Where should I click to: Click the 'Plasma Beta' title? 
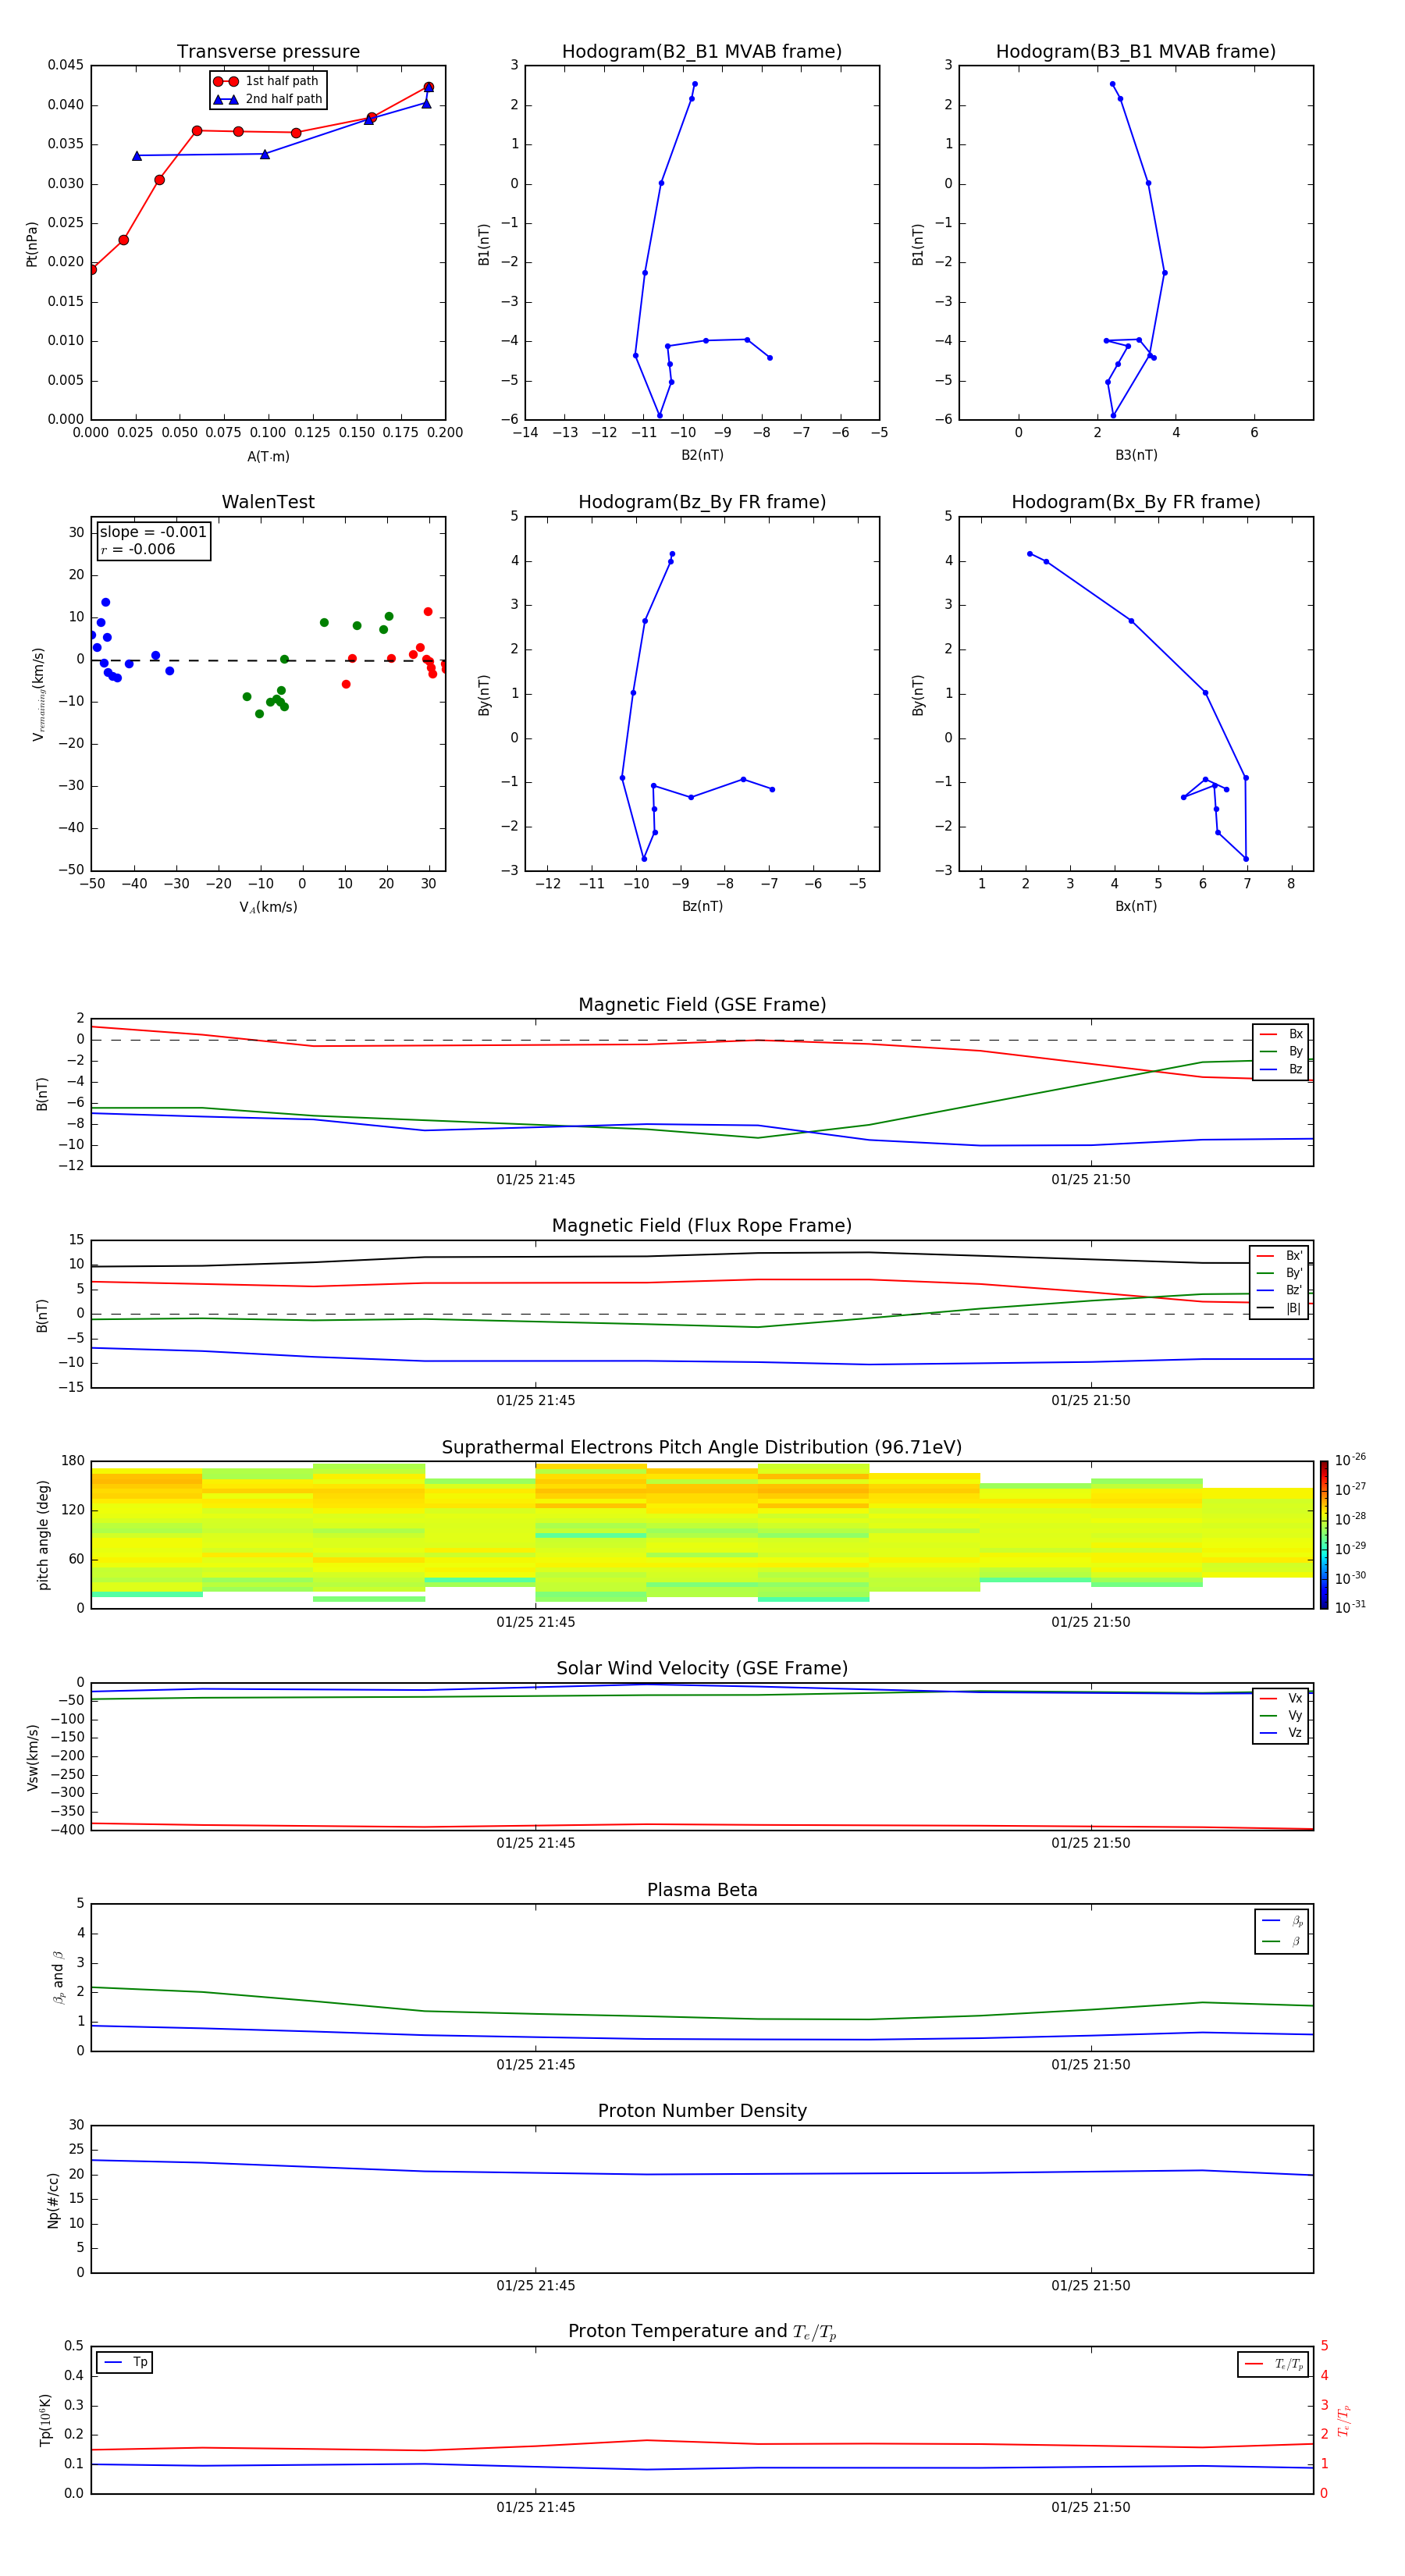point(702,1890)
